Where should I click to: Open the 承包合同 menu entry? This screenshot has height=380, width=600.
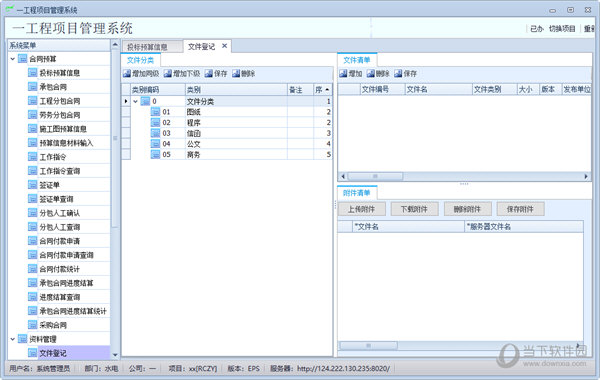coord(53,87)
